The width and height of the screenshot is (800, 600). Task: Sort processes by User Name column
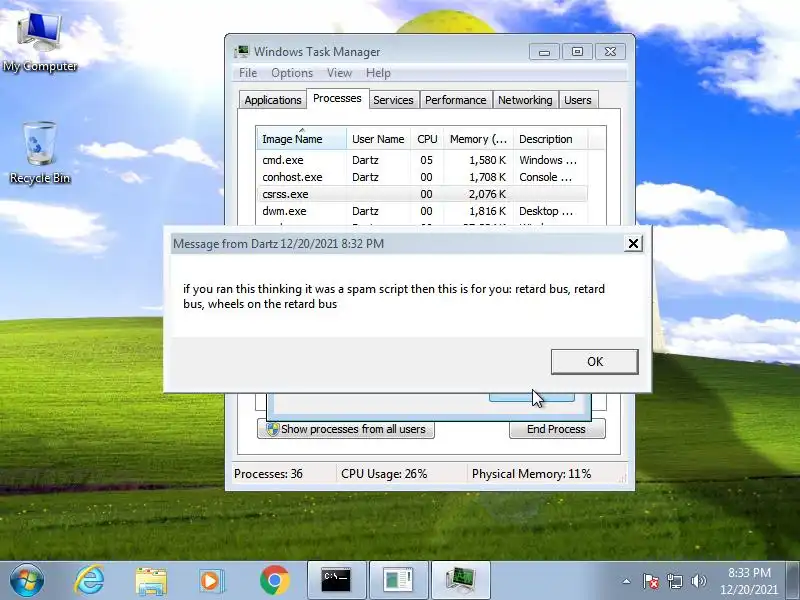[378, 139]
